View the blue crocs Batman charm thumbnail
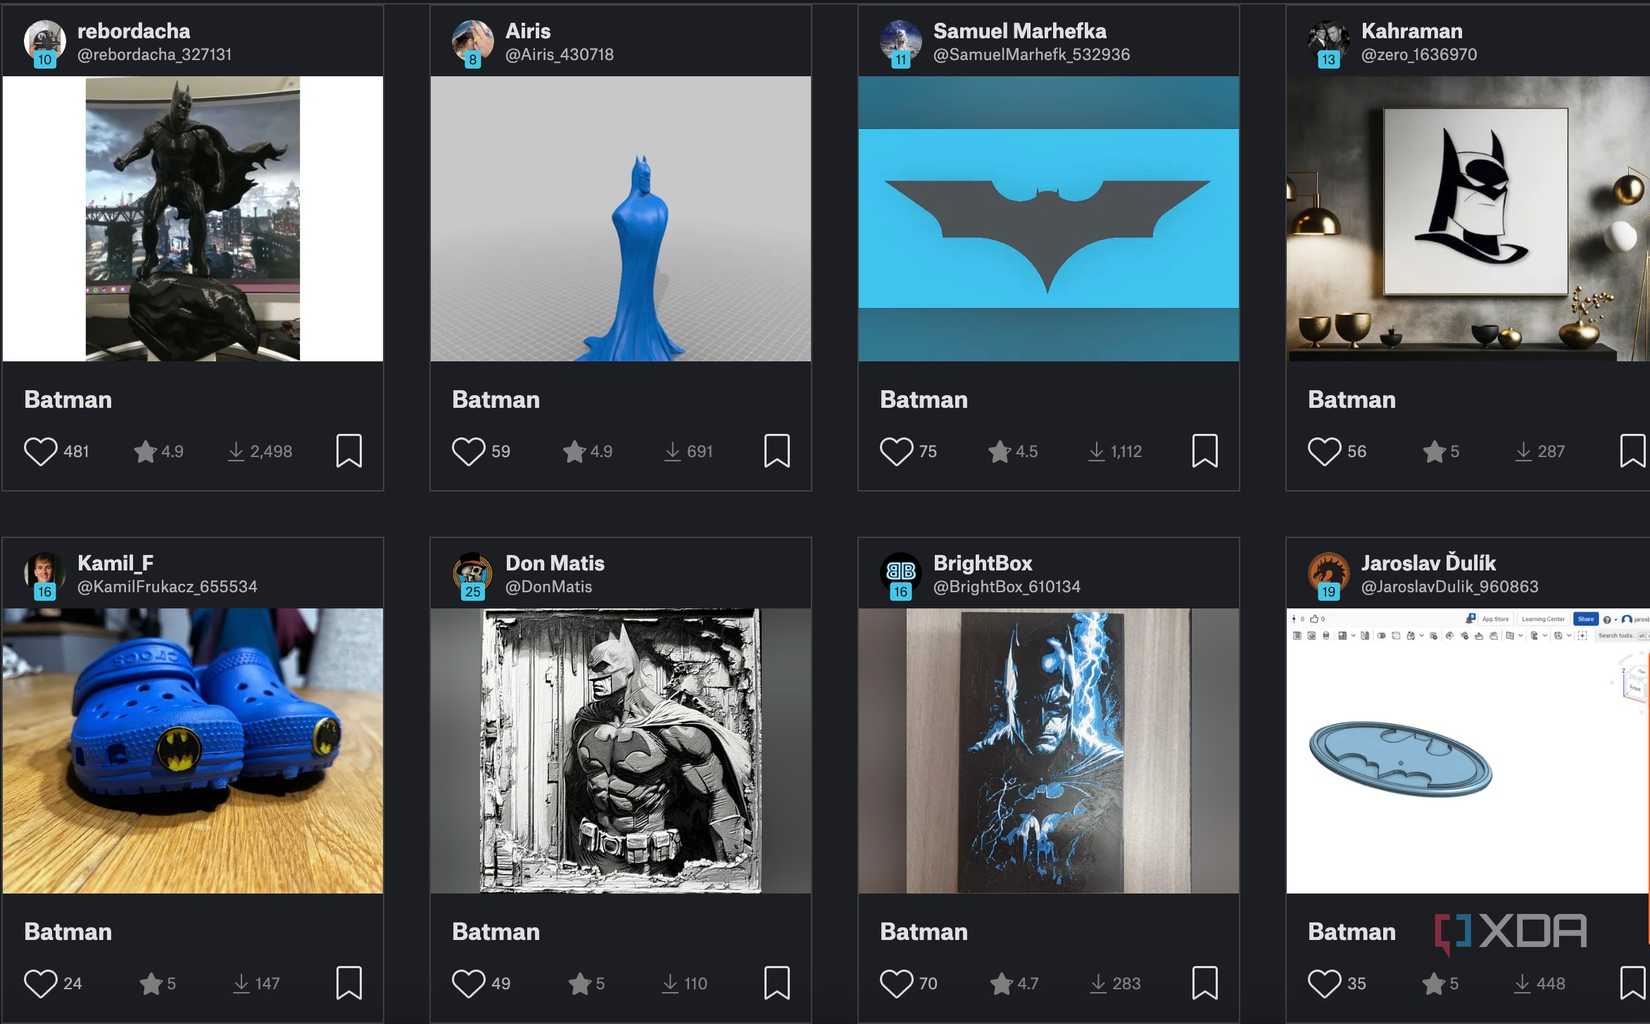 coord(193,751)
